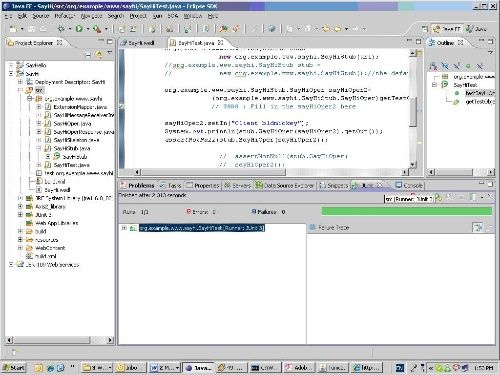Collapse the SayHi project node

coord(11,74)
